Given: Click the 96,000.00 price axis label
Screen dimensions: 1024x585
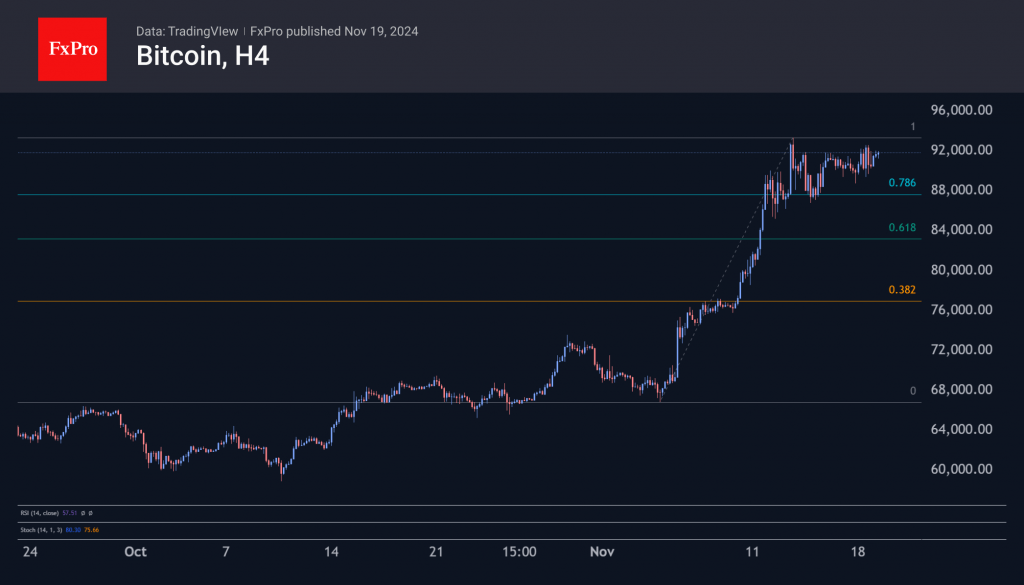Looking at the screenshot, I should point(960,110).
